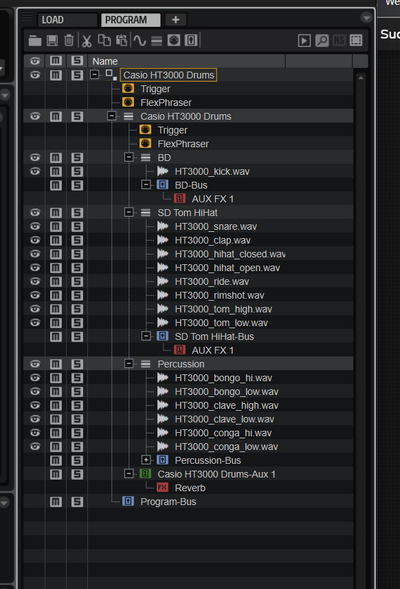Select the Program-Bus item

click(168, 502)
